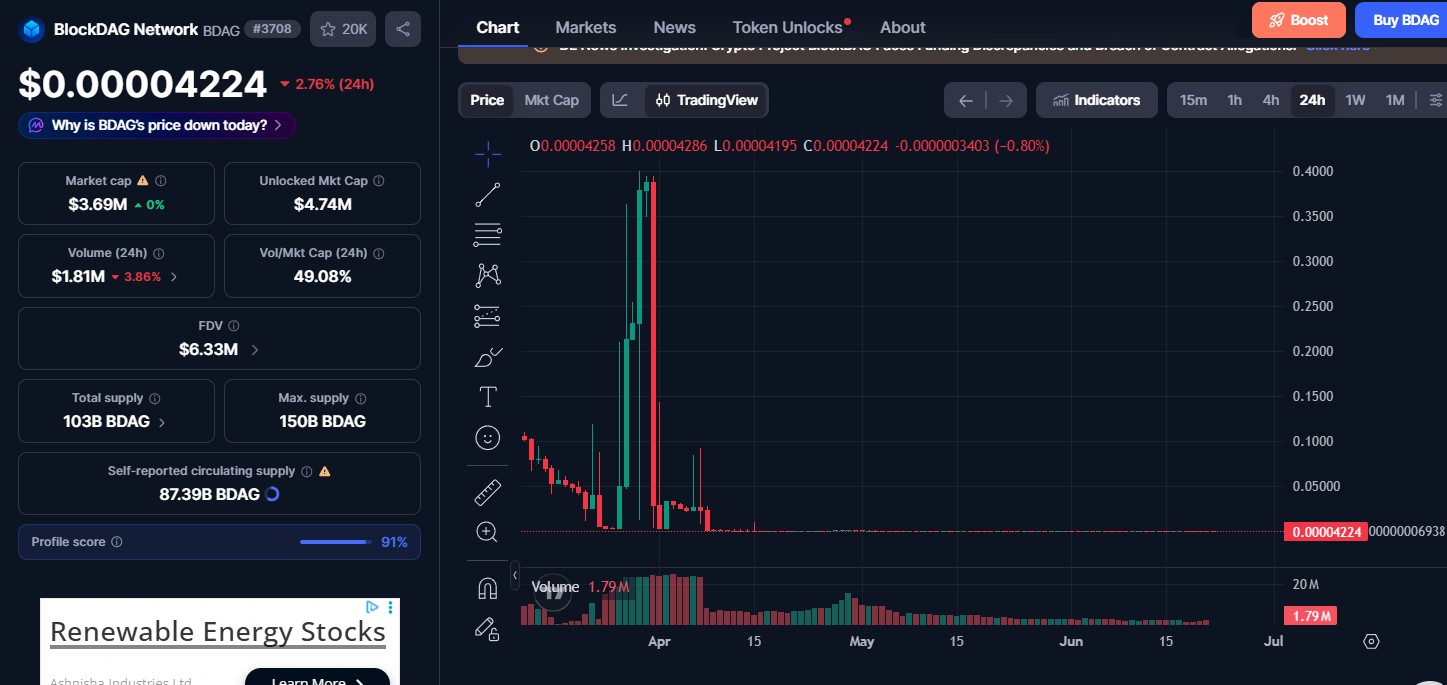
Task: Switch to the Chart tab
Action: pos(498,27)
